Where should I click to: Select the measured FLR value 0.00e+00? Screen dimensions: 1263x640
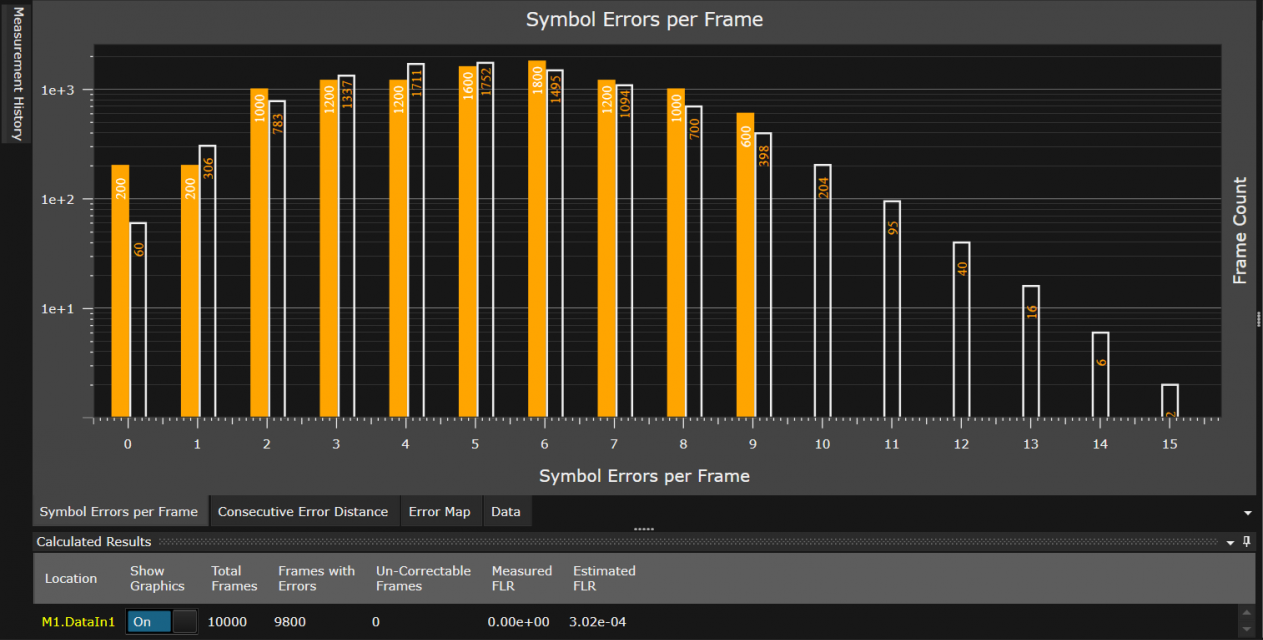[x=519, y=622]
